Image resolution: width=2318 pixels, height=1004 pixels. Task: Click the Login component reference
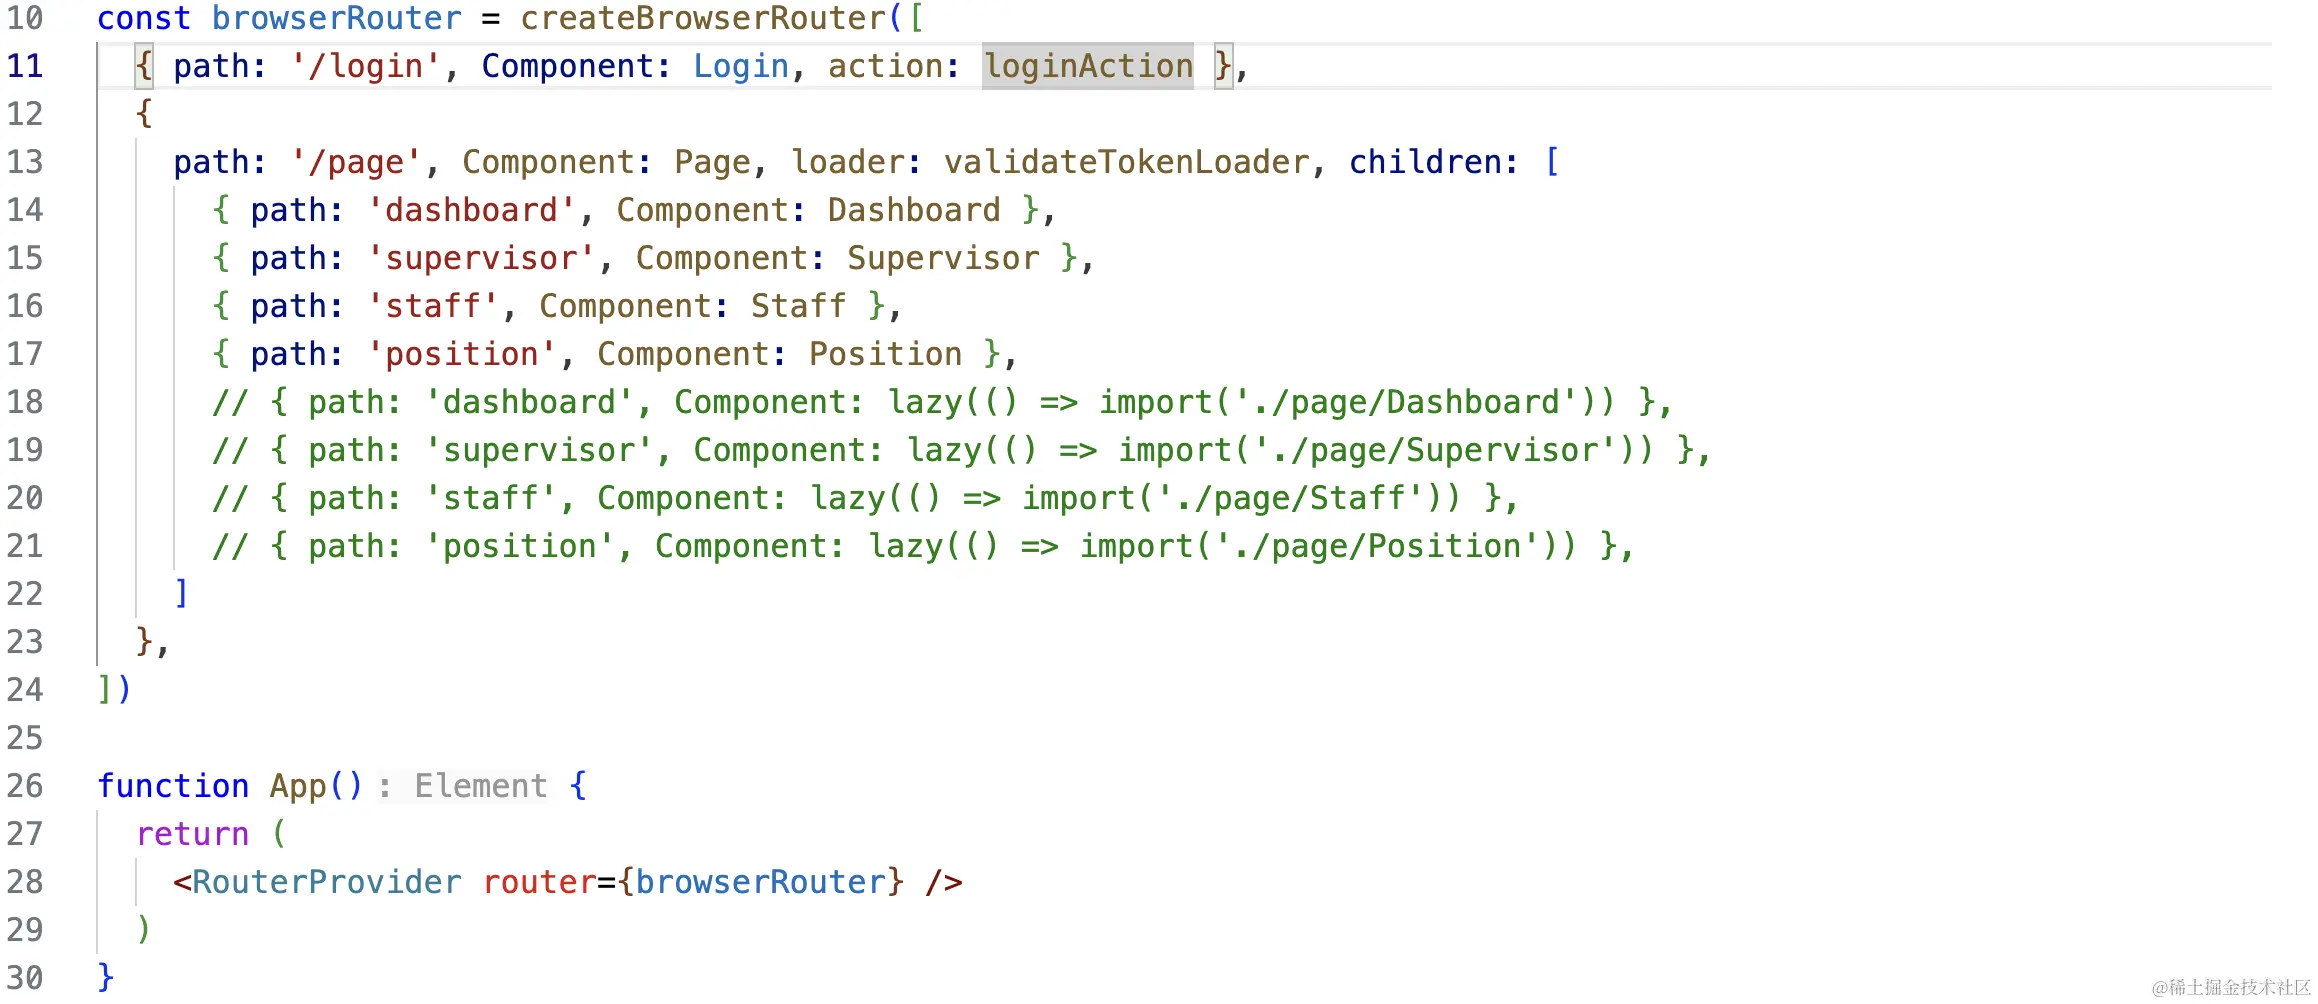741,66
